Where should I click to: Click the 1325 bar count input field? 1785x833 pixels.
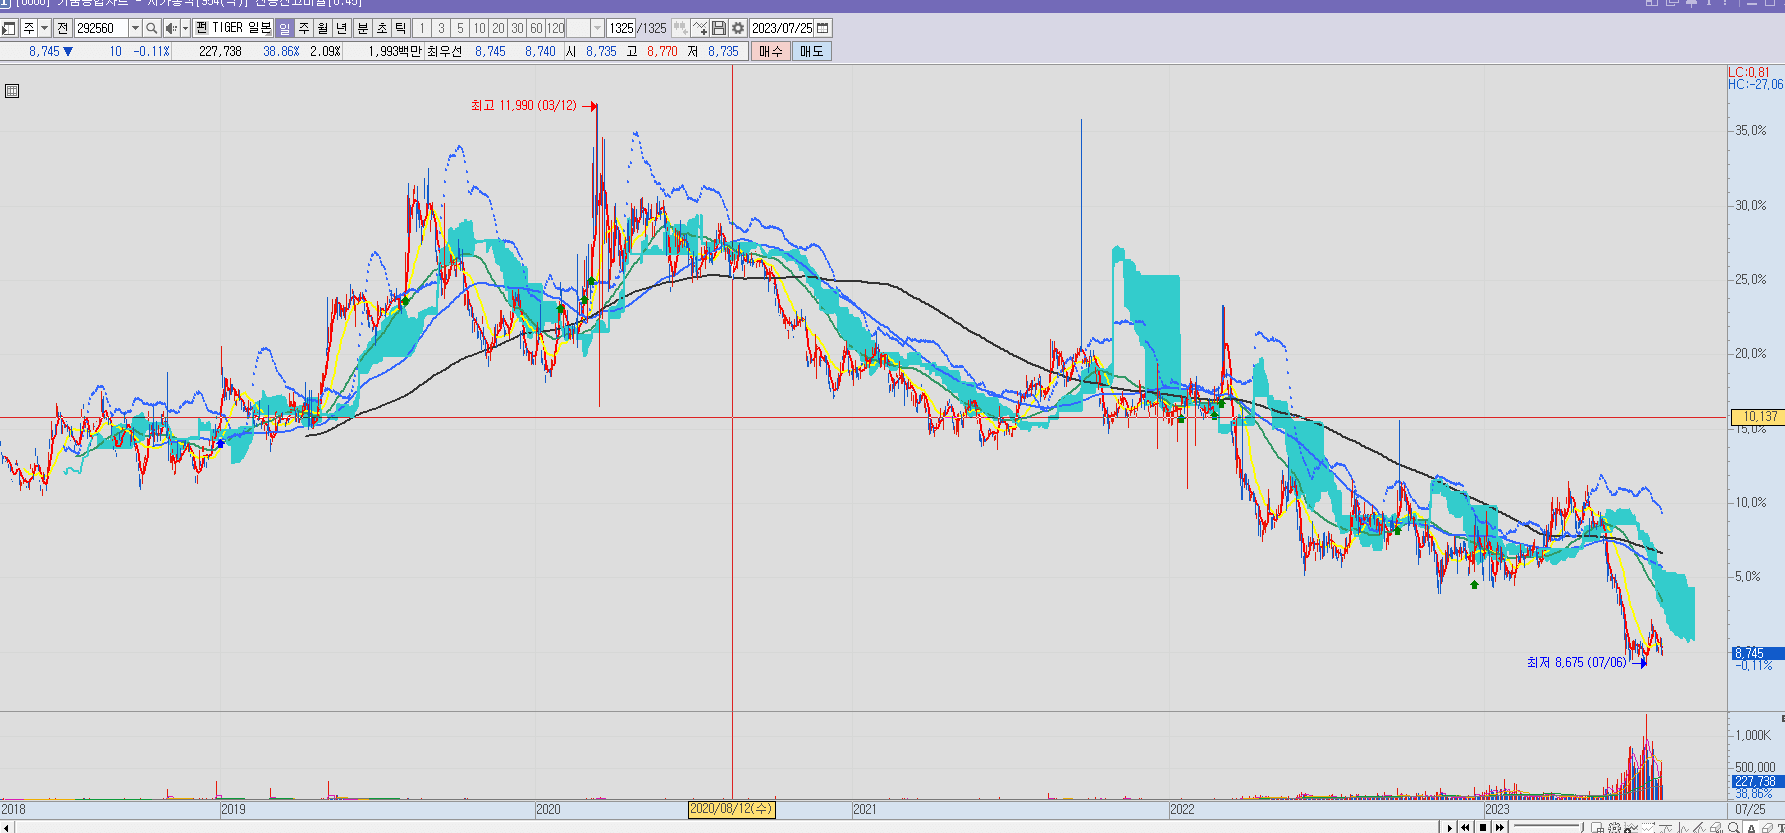click(622, 28)
